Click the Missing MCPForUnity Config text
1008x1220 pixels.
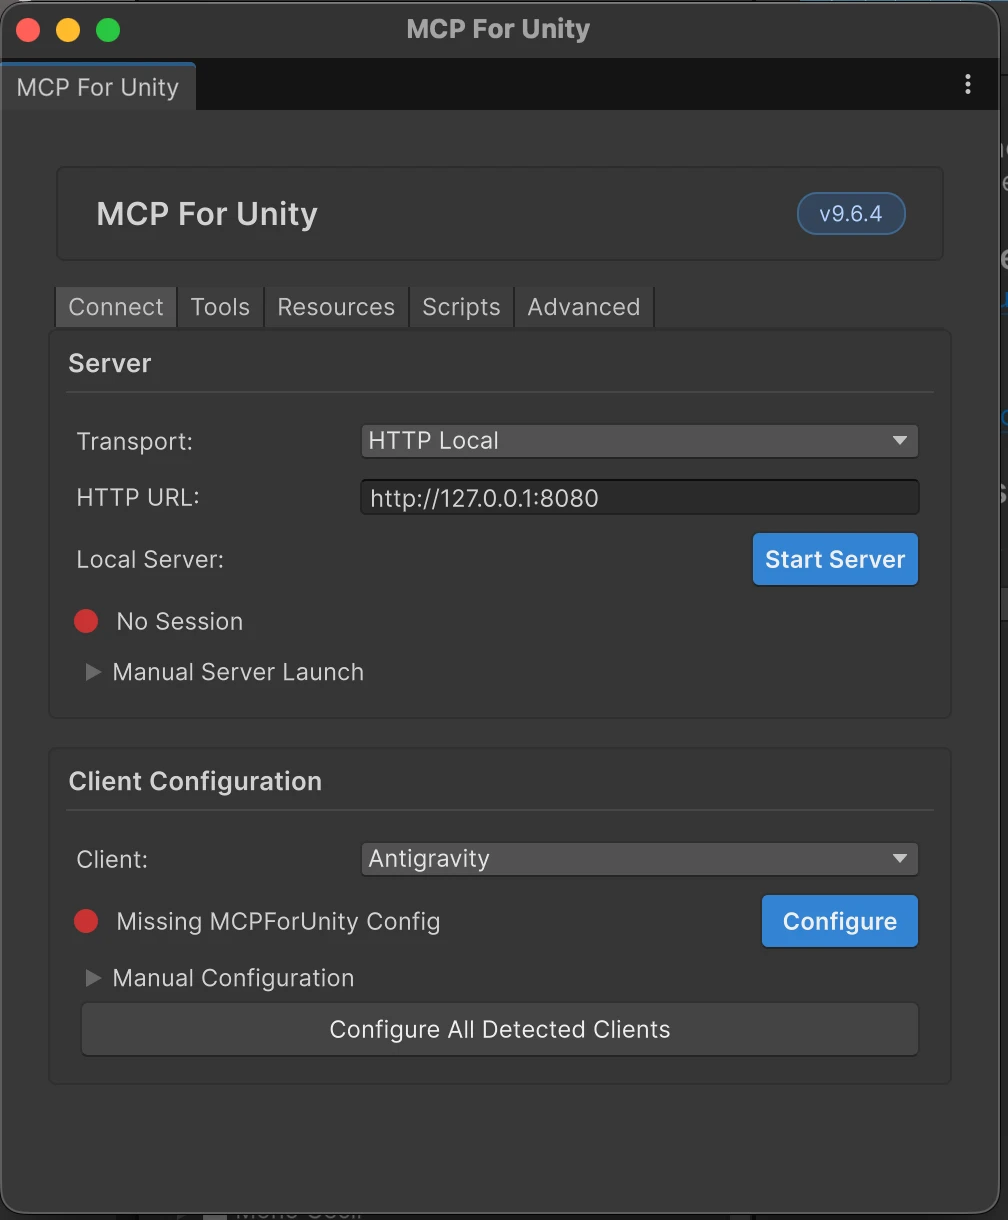pos(278,921)
